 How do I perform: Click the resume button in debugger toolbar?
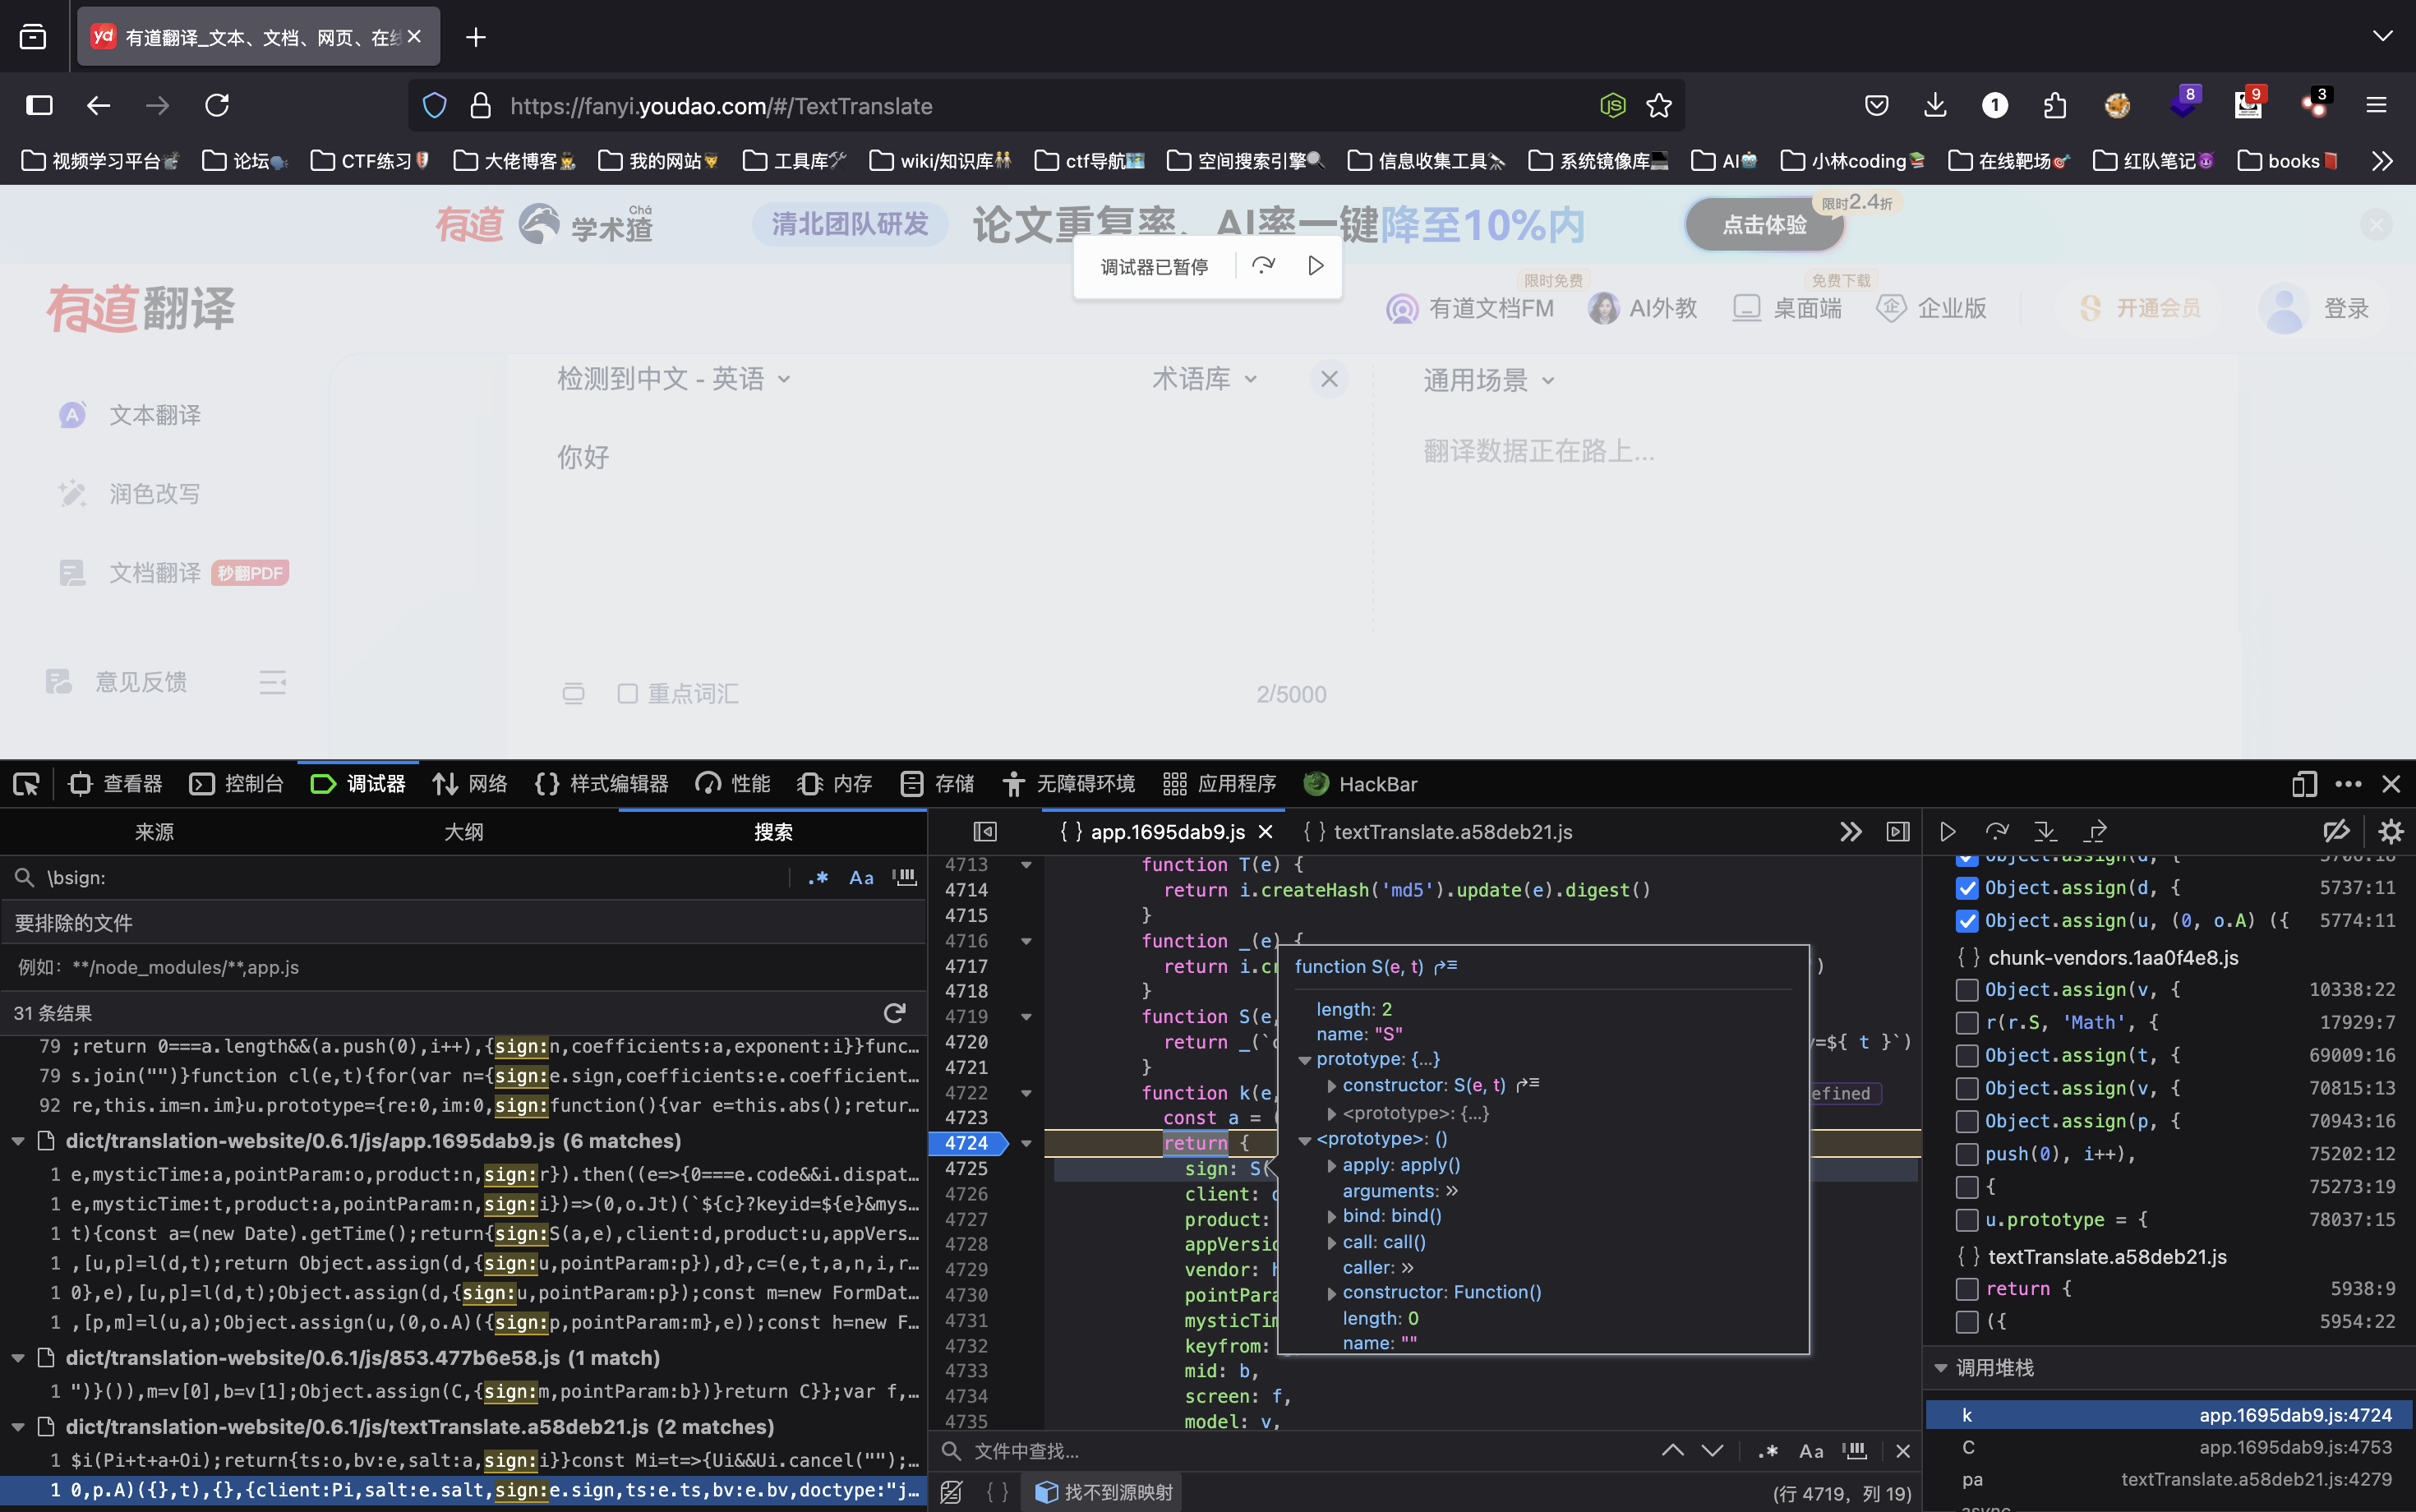[x=1947, y=832]
